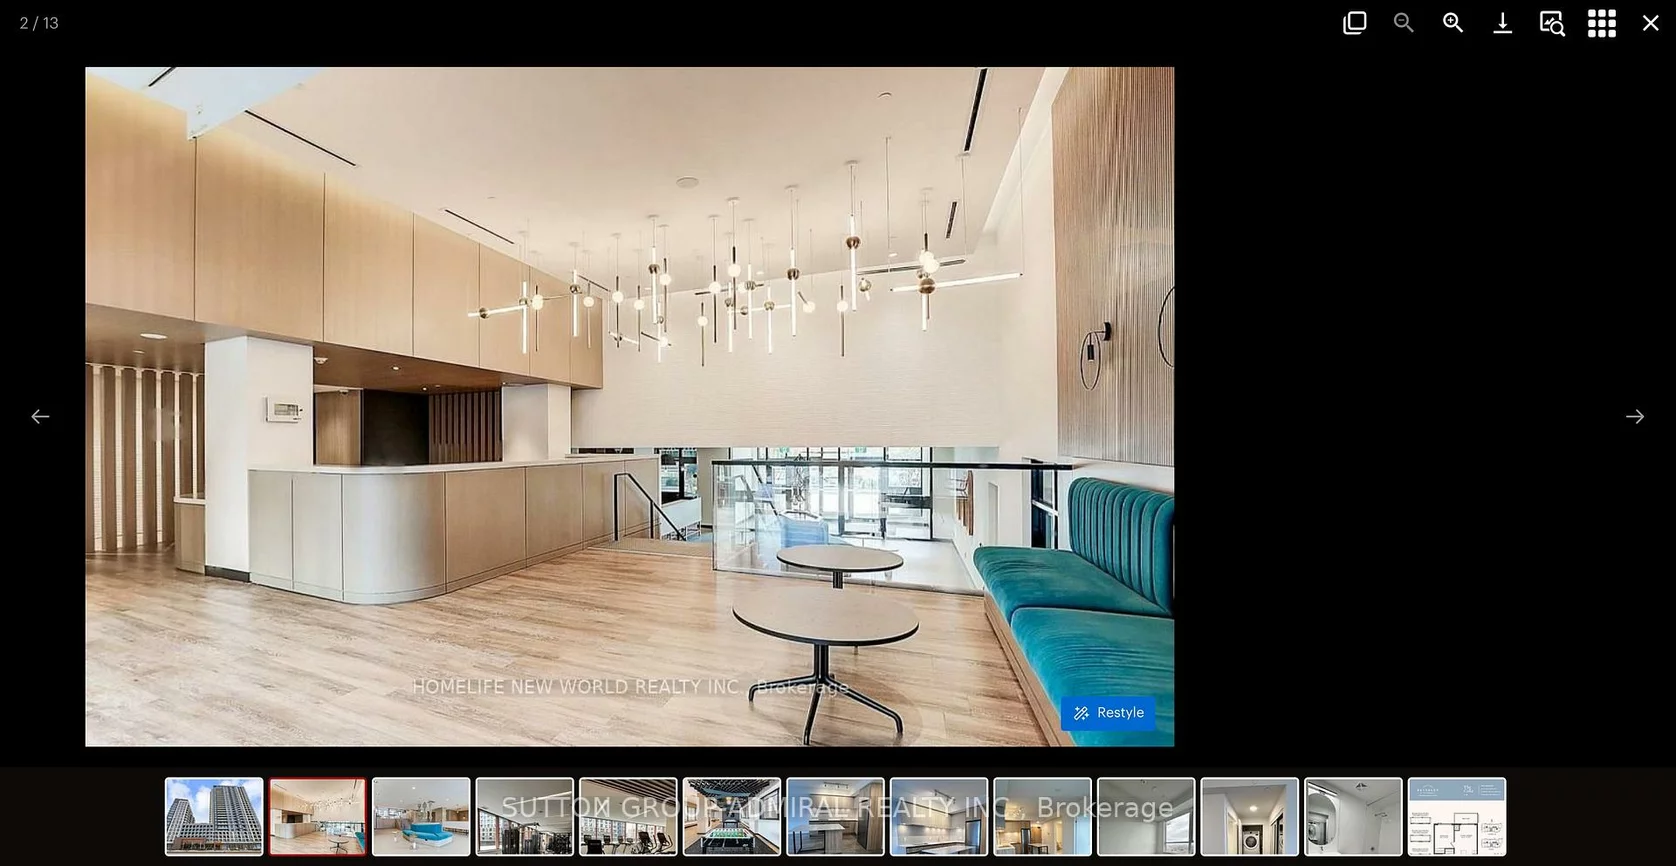Screen dimensions: 1676x866
Task: Click the Restyle button on photo
Action: (1108, 713)
